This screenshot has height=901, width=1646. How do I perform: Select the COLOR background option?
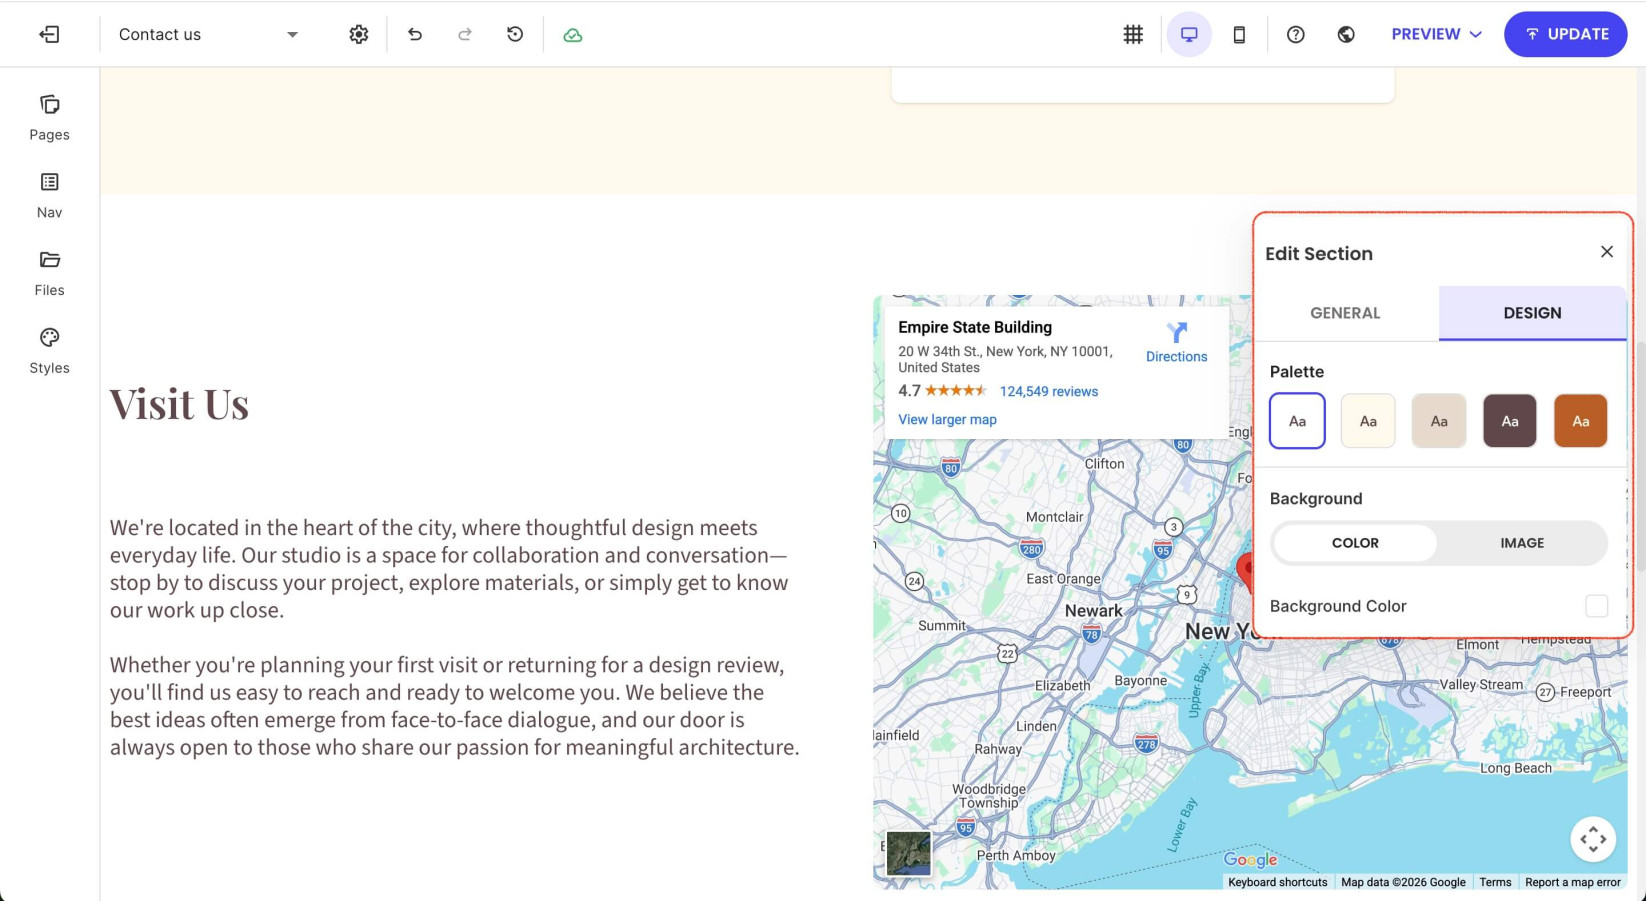(x=1355, y=543)
